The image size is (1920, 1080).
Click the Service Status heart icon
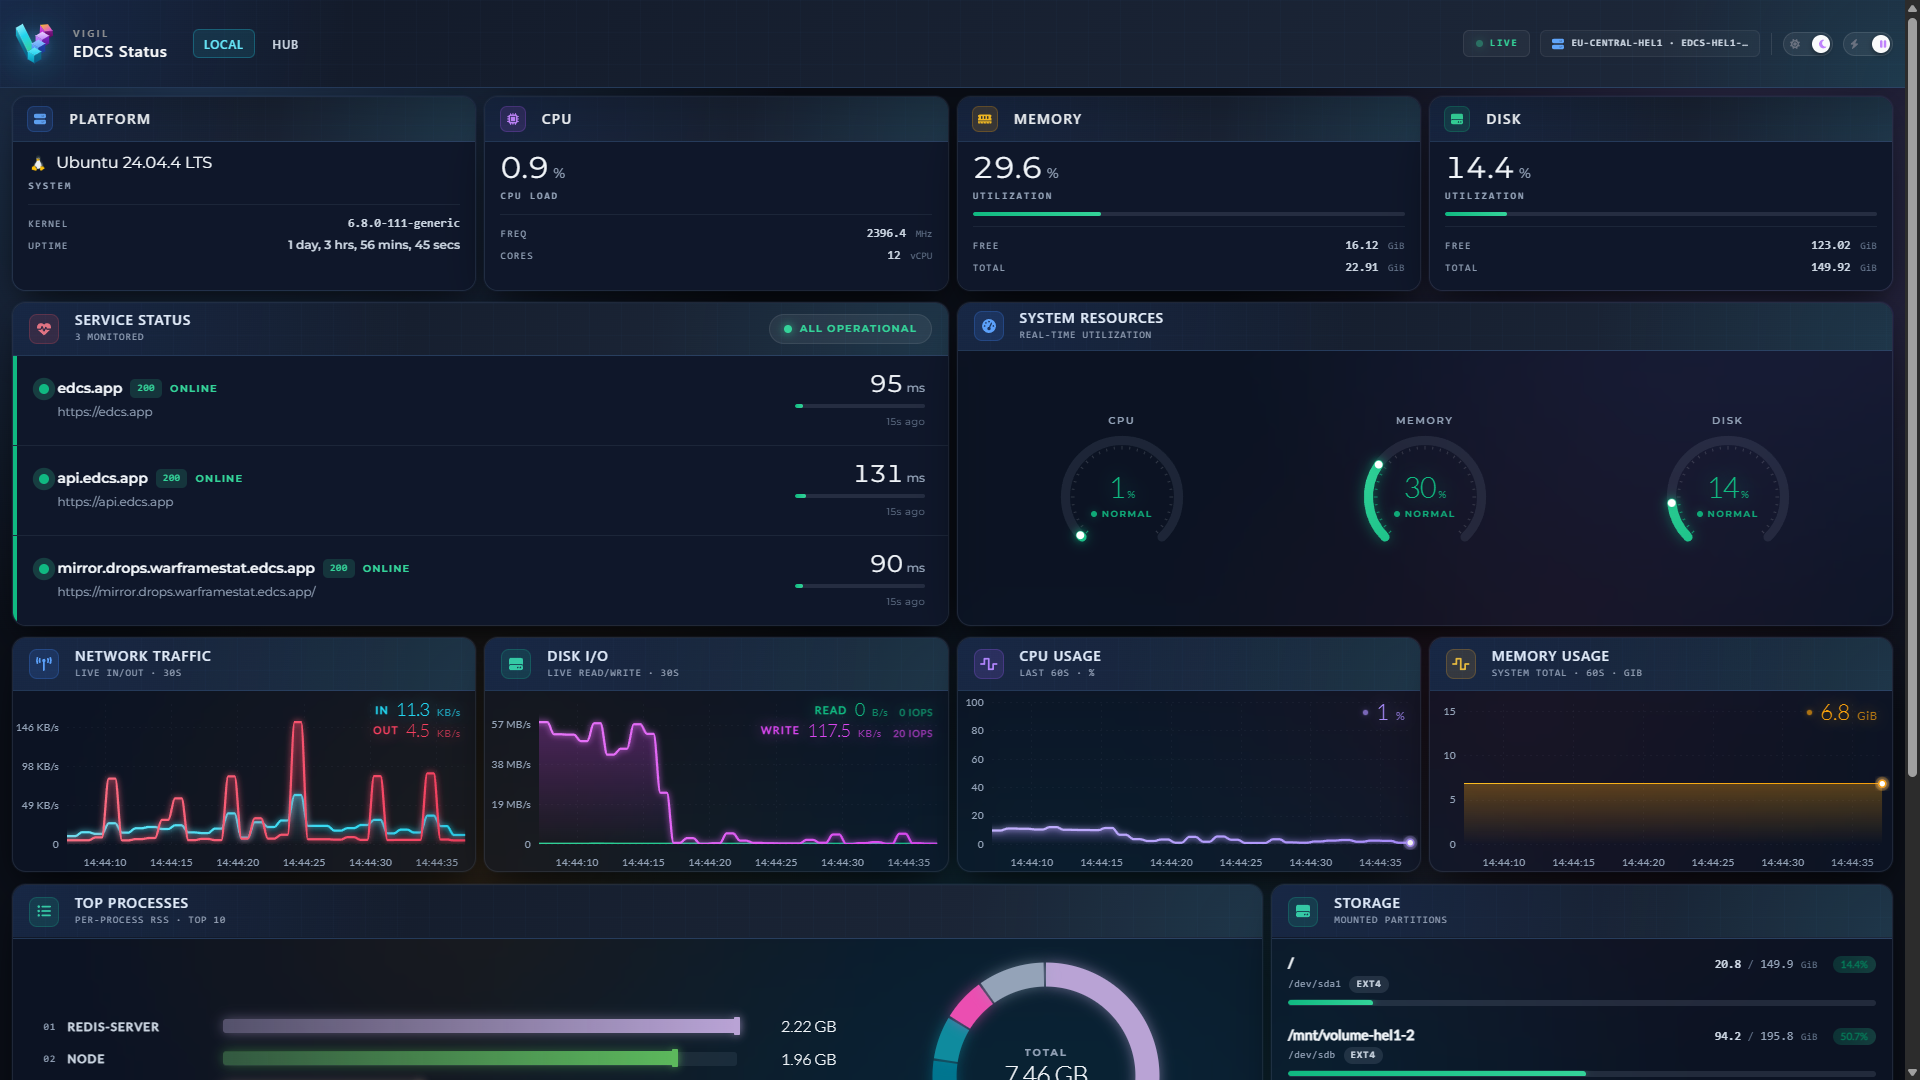pos(44,328)
